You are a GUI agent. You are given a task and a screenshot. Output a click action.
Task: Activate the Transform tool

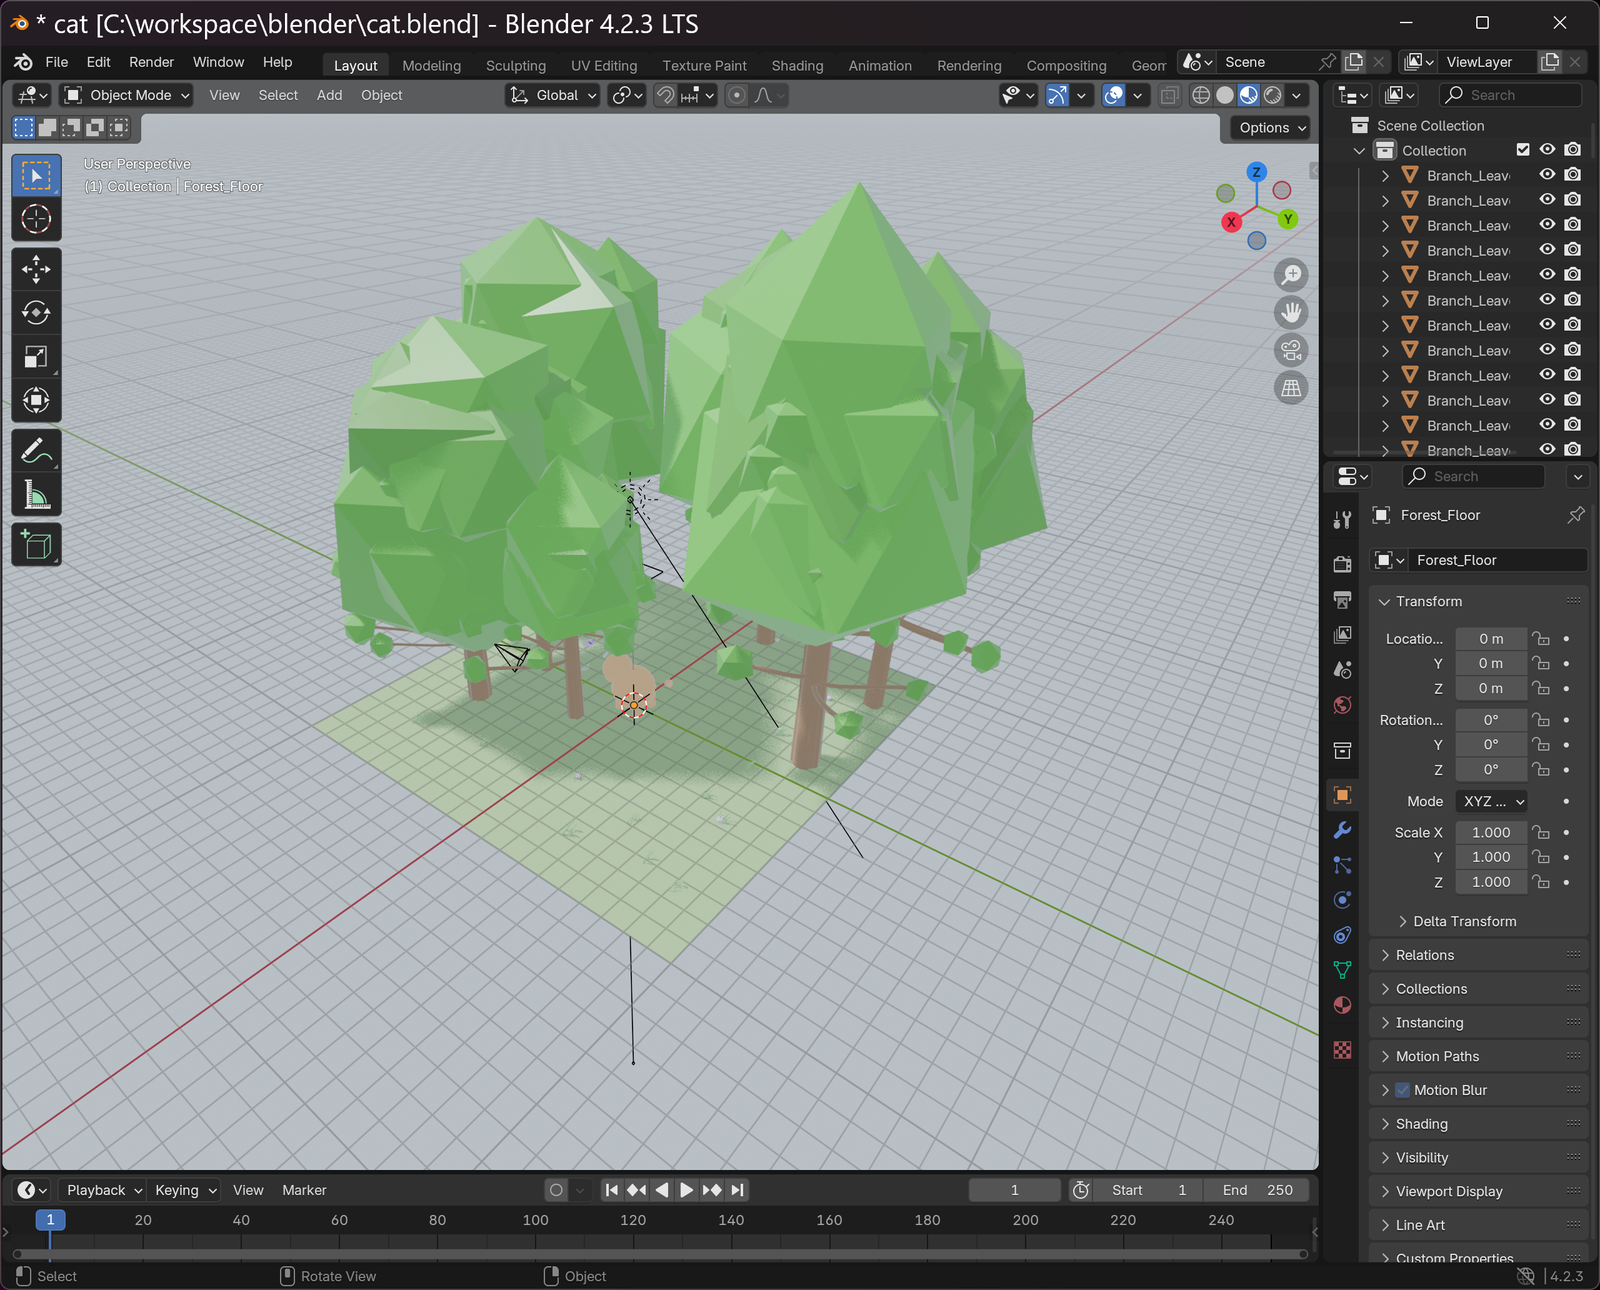click(x=36, y=400)
